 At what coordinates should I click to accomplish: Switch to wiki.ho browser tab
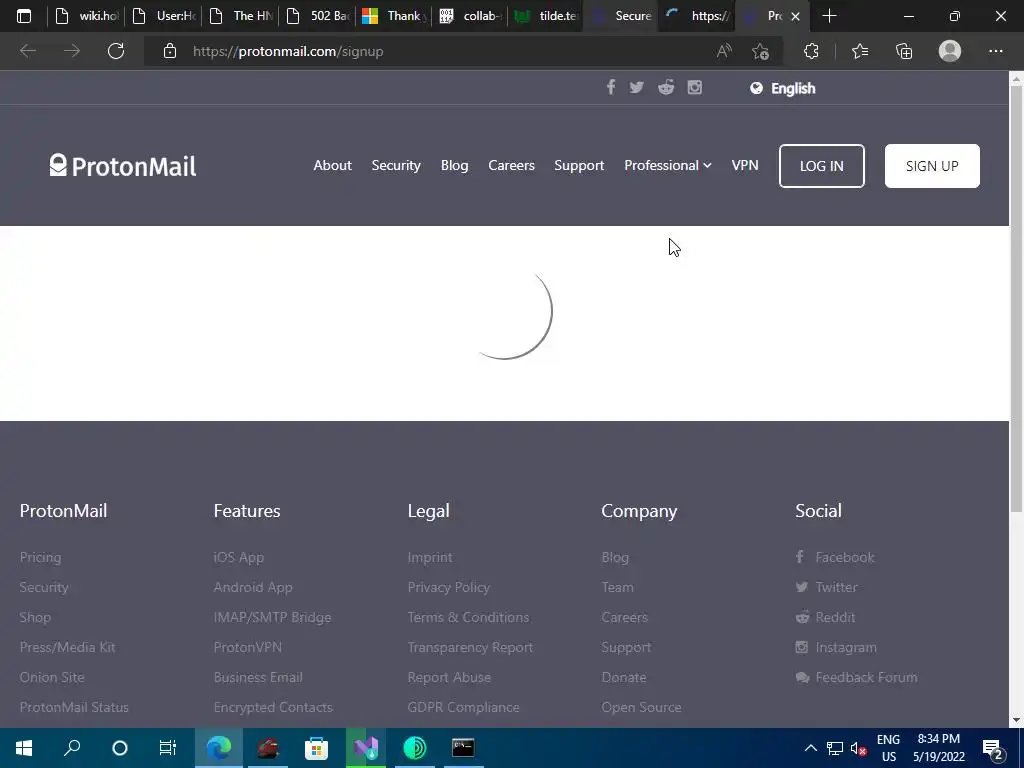(86, 16)
